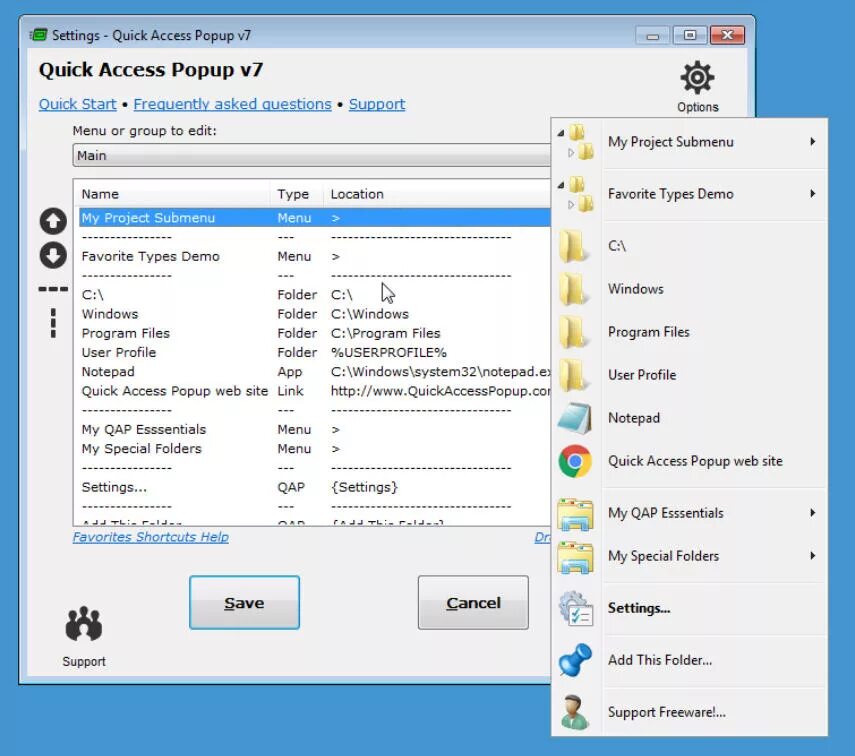The height and width of the screenshot is (756, 855).
Task: Click the My QAP Esssentials folder icon
Action: click(x=575, y=513)
